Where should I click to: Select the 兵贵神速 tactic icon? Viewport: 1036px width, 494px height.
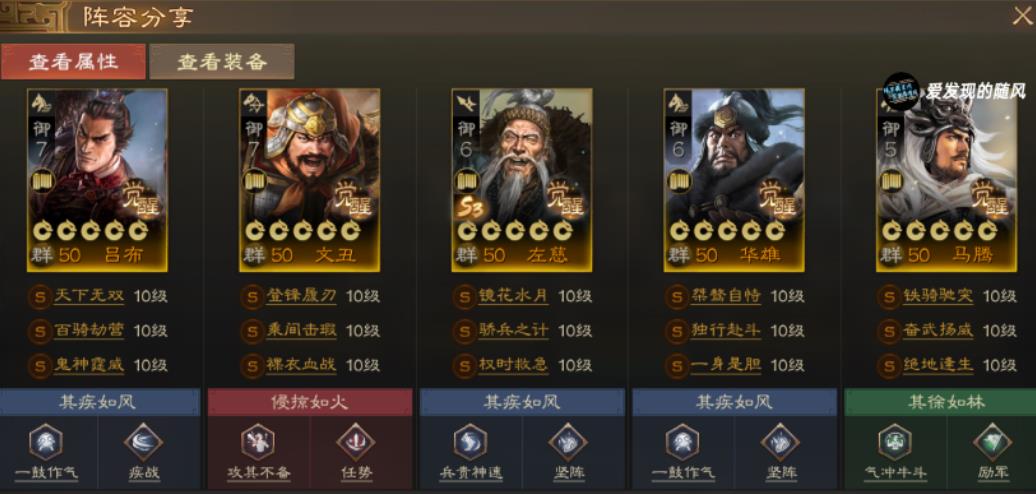click(x=470, y=442)
